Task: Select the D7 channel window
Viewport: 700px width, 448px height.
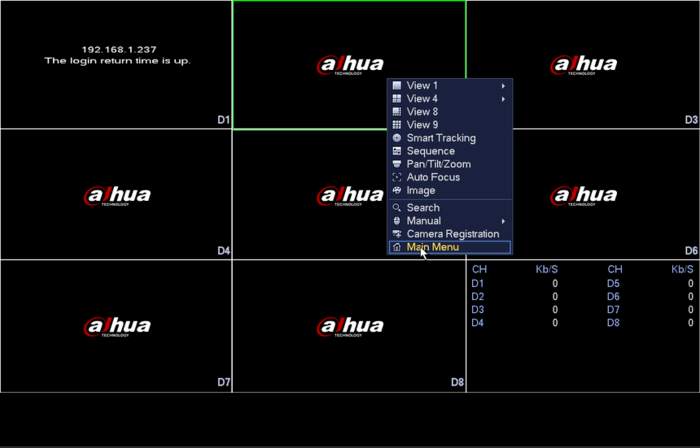Action: (116, 326)
